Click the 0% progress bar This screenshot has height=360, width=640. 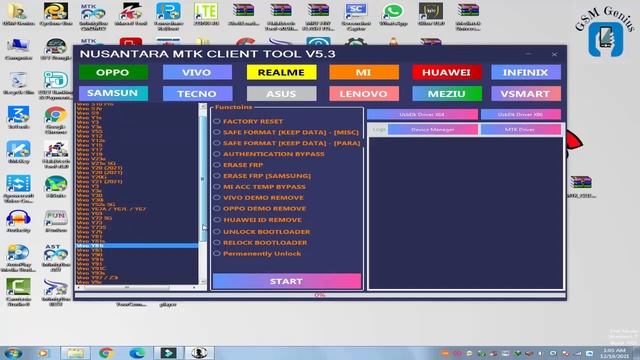[320, 295]
